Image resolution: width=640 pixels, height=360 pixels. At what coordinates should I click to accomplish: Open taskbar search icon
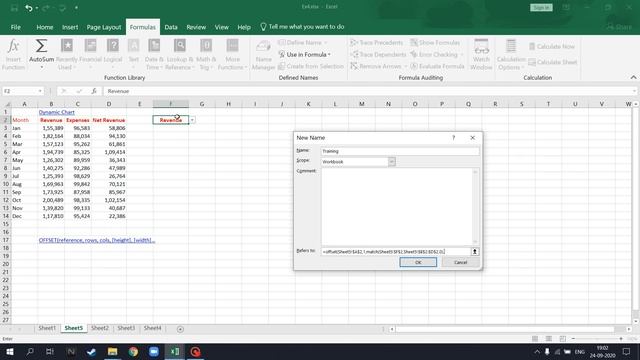30,351
